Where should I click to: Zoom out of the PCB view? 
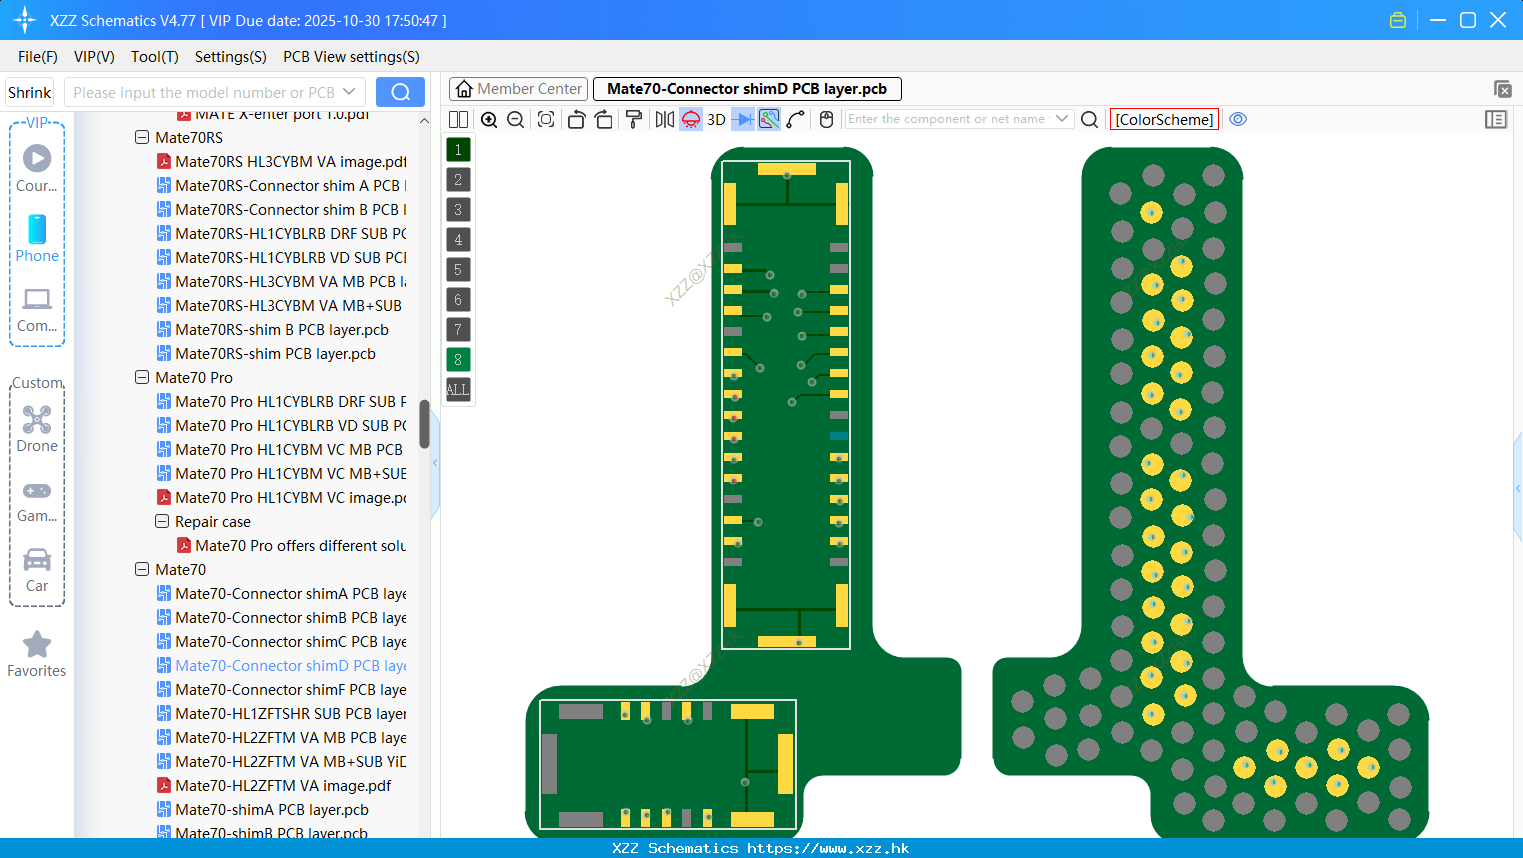[515, 119]
